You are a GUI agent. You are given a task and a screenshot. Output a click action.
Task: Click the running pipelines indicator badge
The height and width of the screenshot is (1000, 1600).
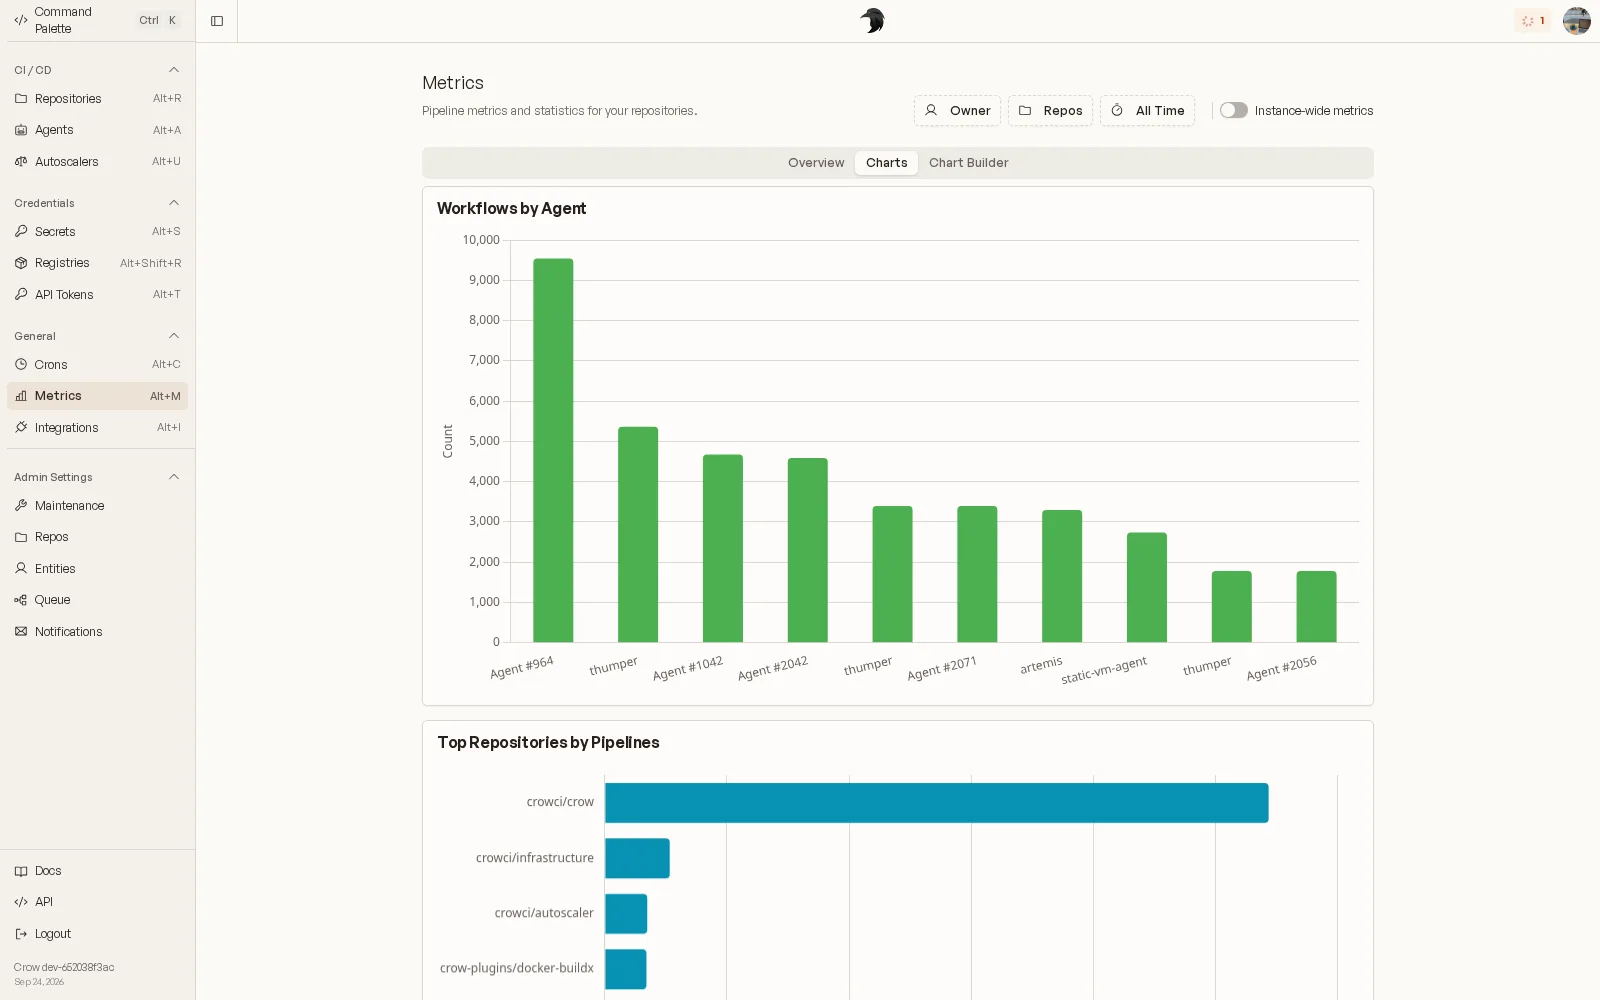pyautogui.click(x=1533, y=21)
